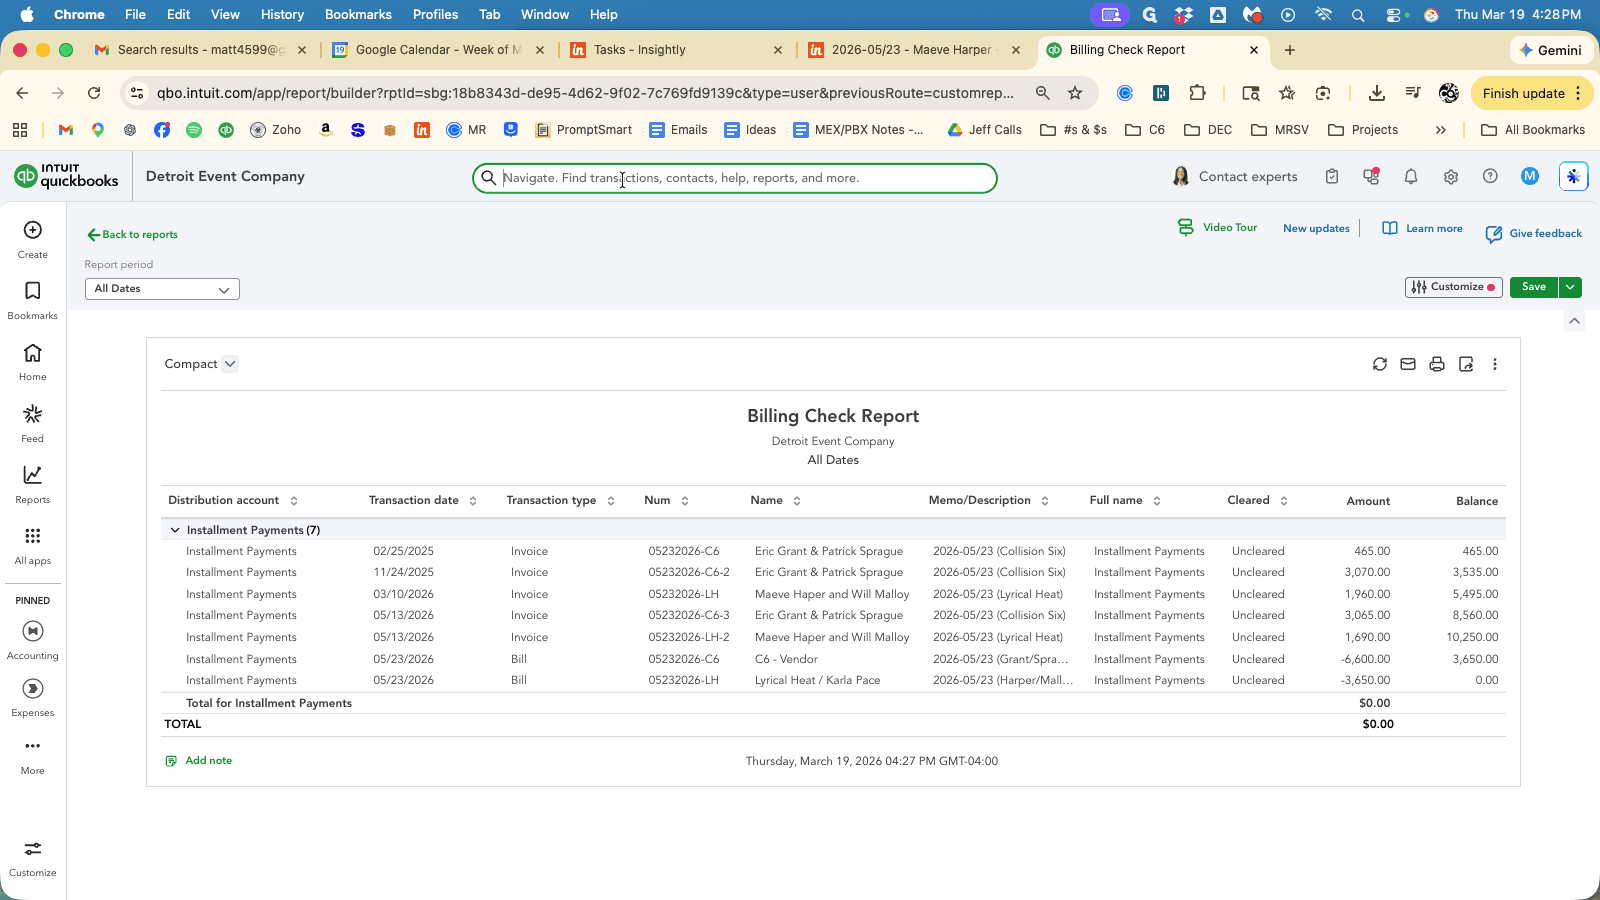Click the Customize report button
The height and width of the screenshot is (900, 1600).
tap(1453, 287)
